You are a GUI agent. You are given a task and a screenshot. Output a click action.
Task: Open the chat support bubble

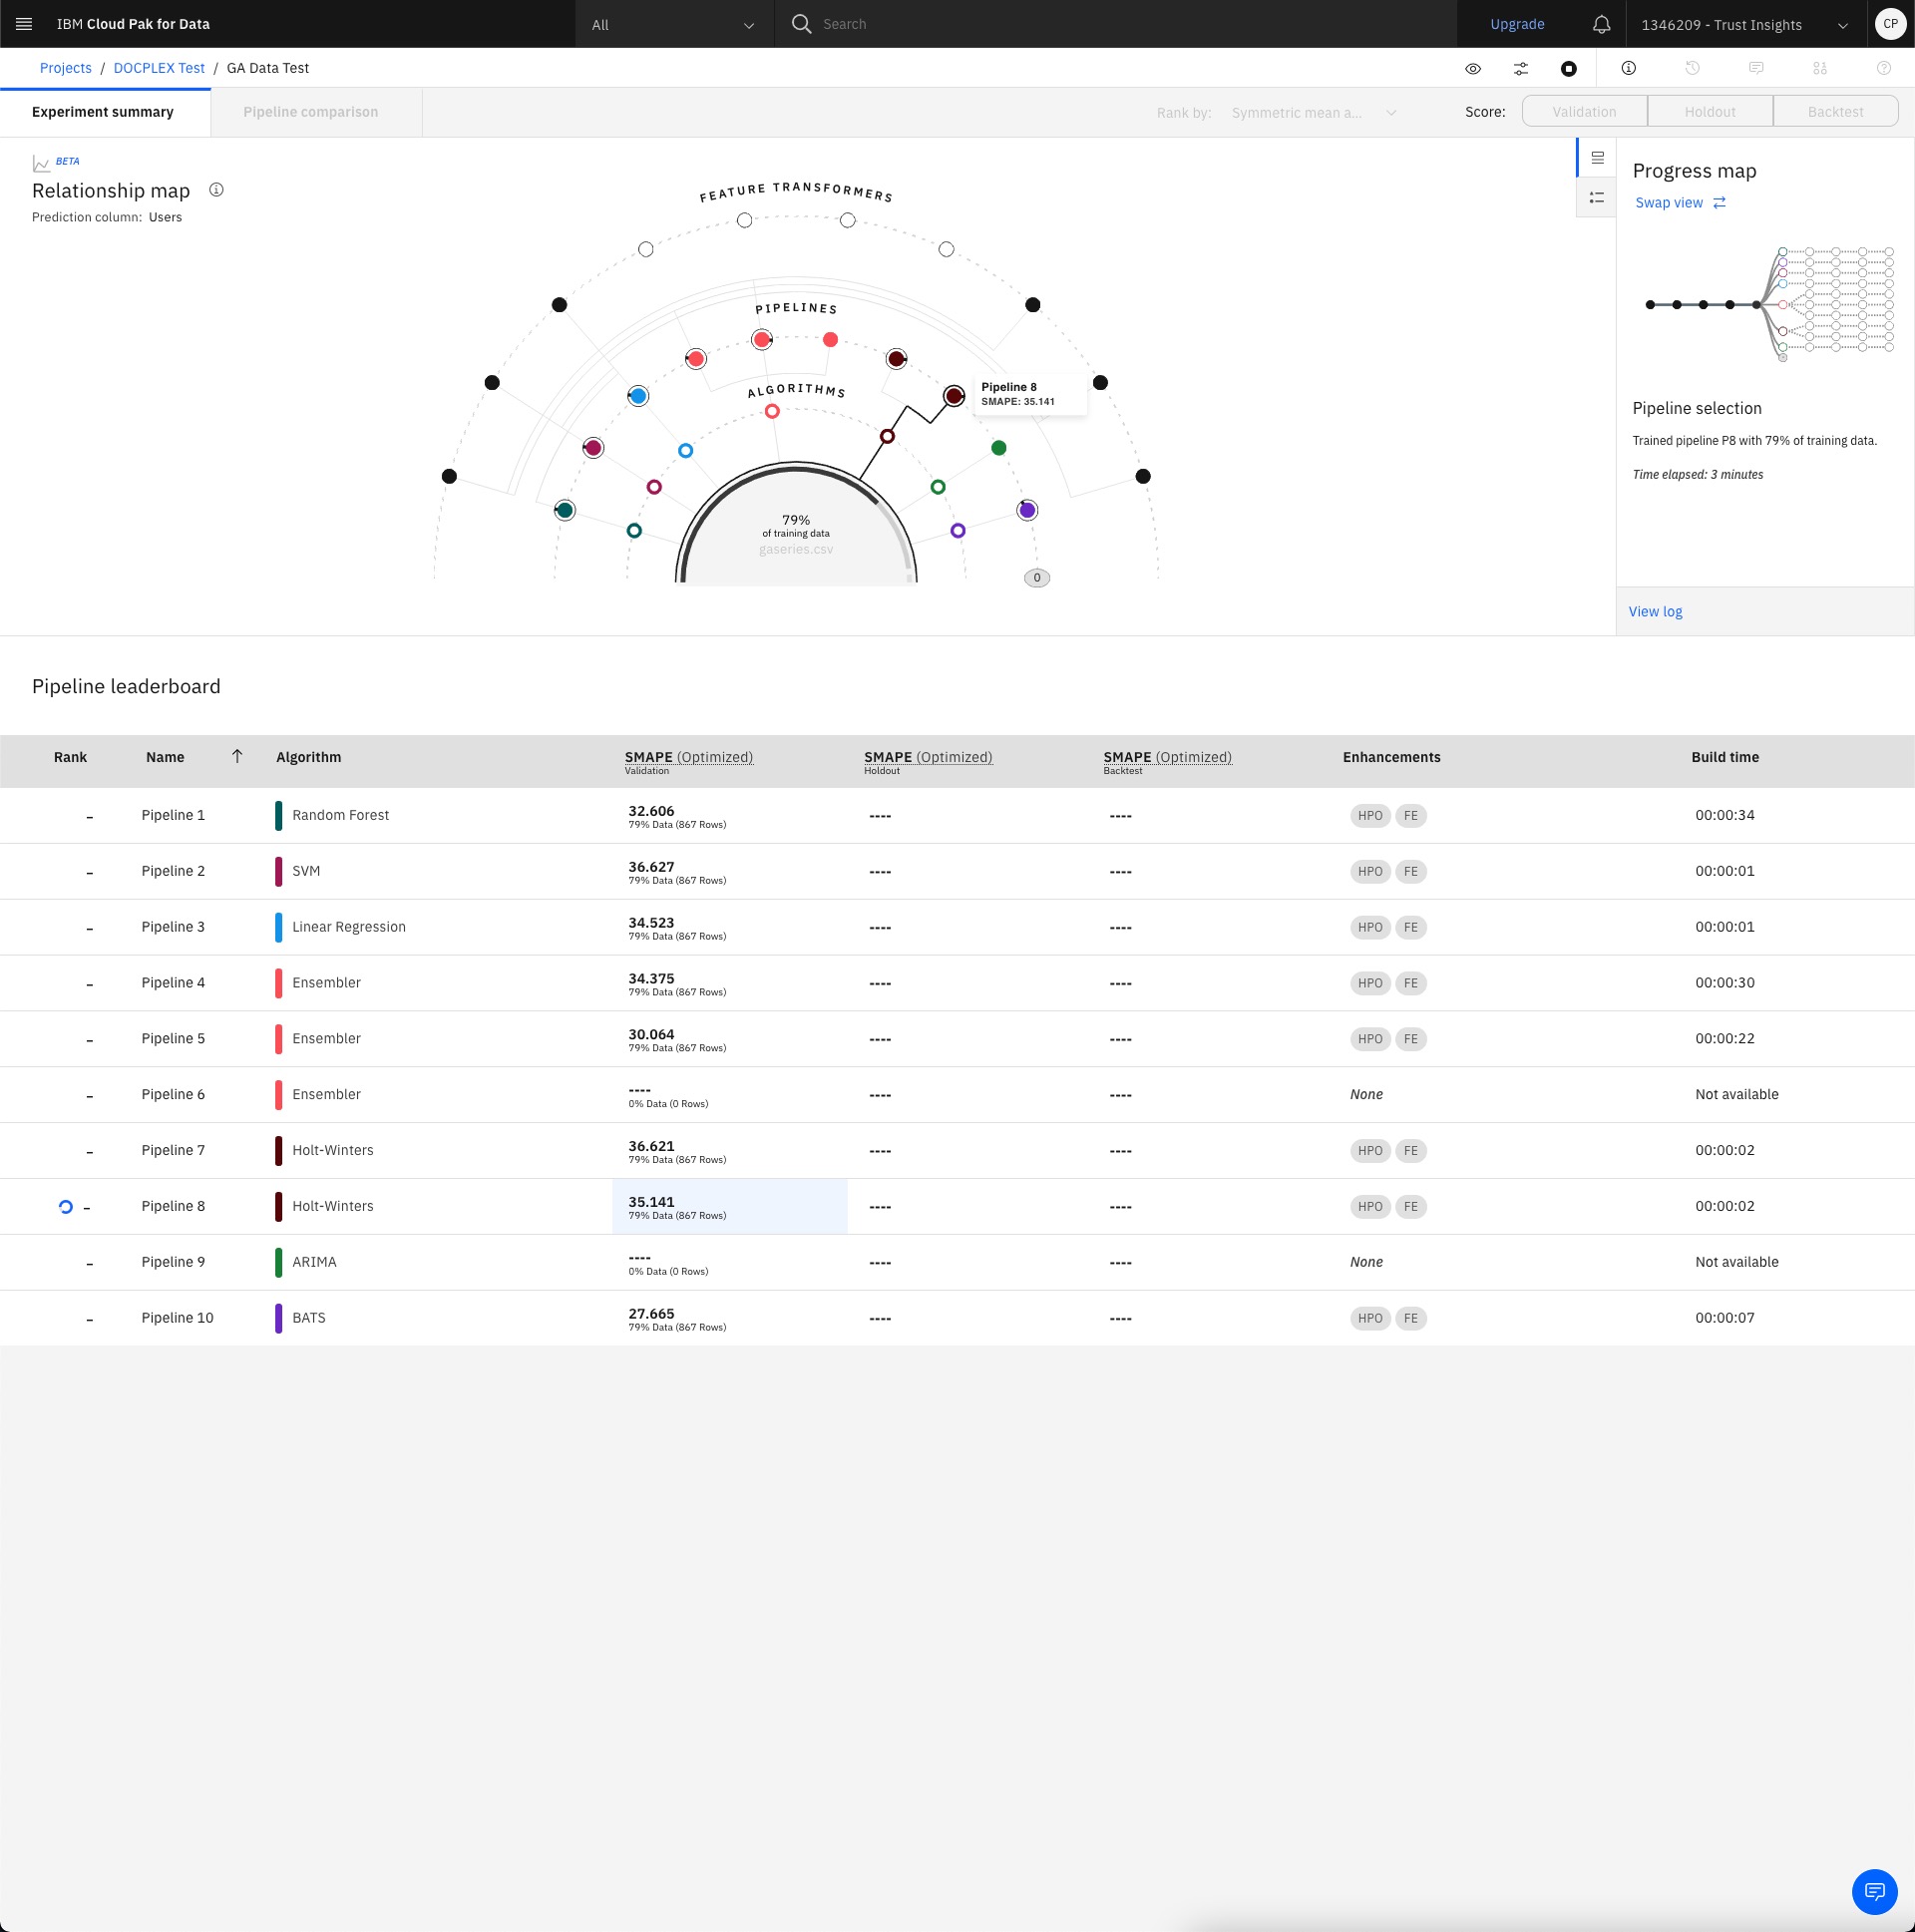pos(1874,1891)
